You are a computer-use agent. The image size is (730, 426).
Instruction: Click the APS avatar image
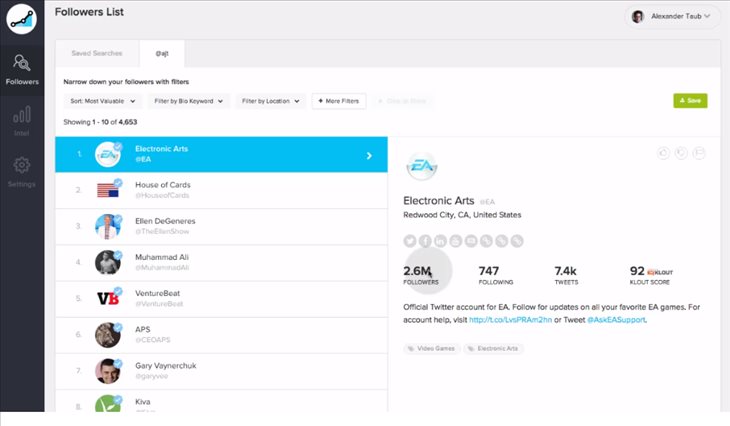click(108, 335)
